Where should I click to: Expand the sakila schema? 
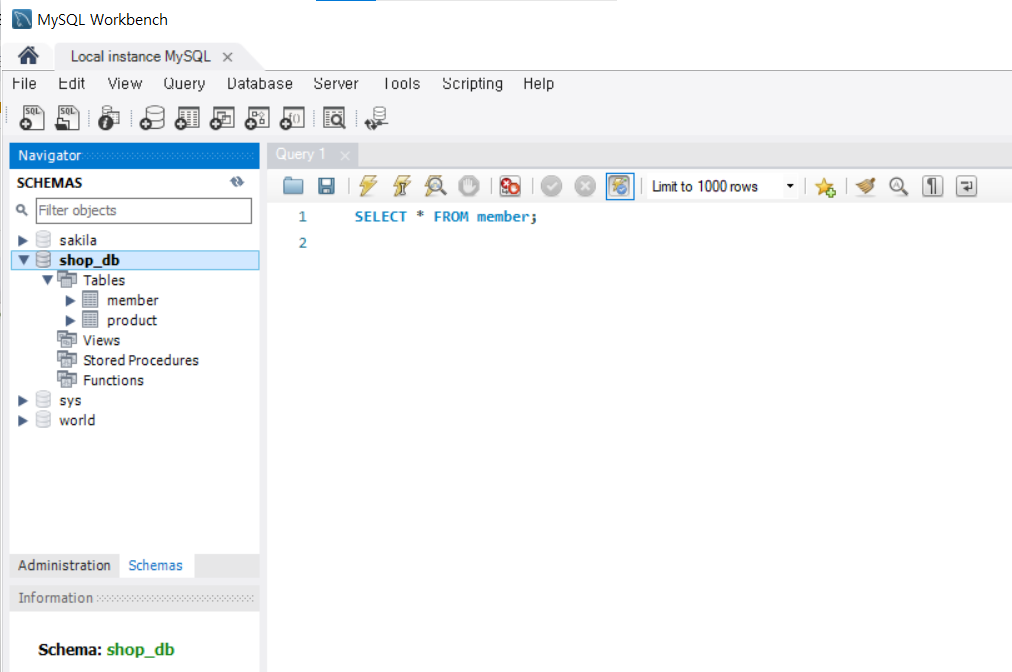(23, 240)
